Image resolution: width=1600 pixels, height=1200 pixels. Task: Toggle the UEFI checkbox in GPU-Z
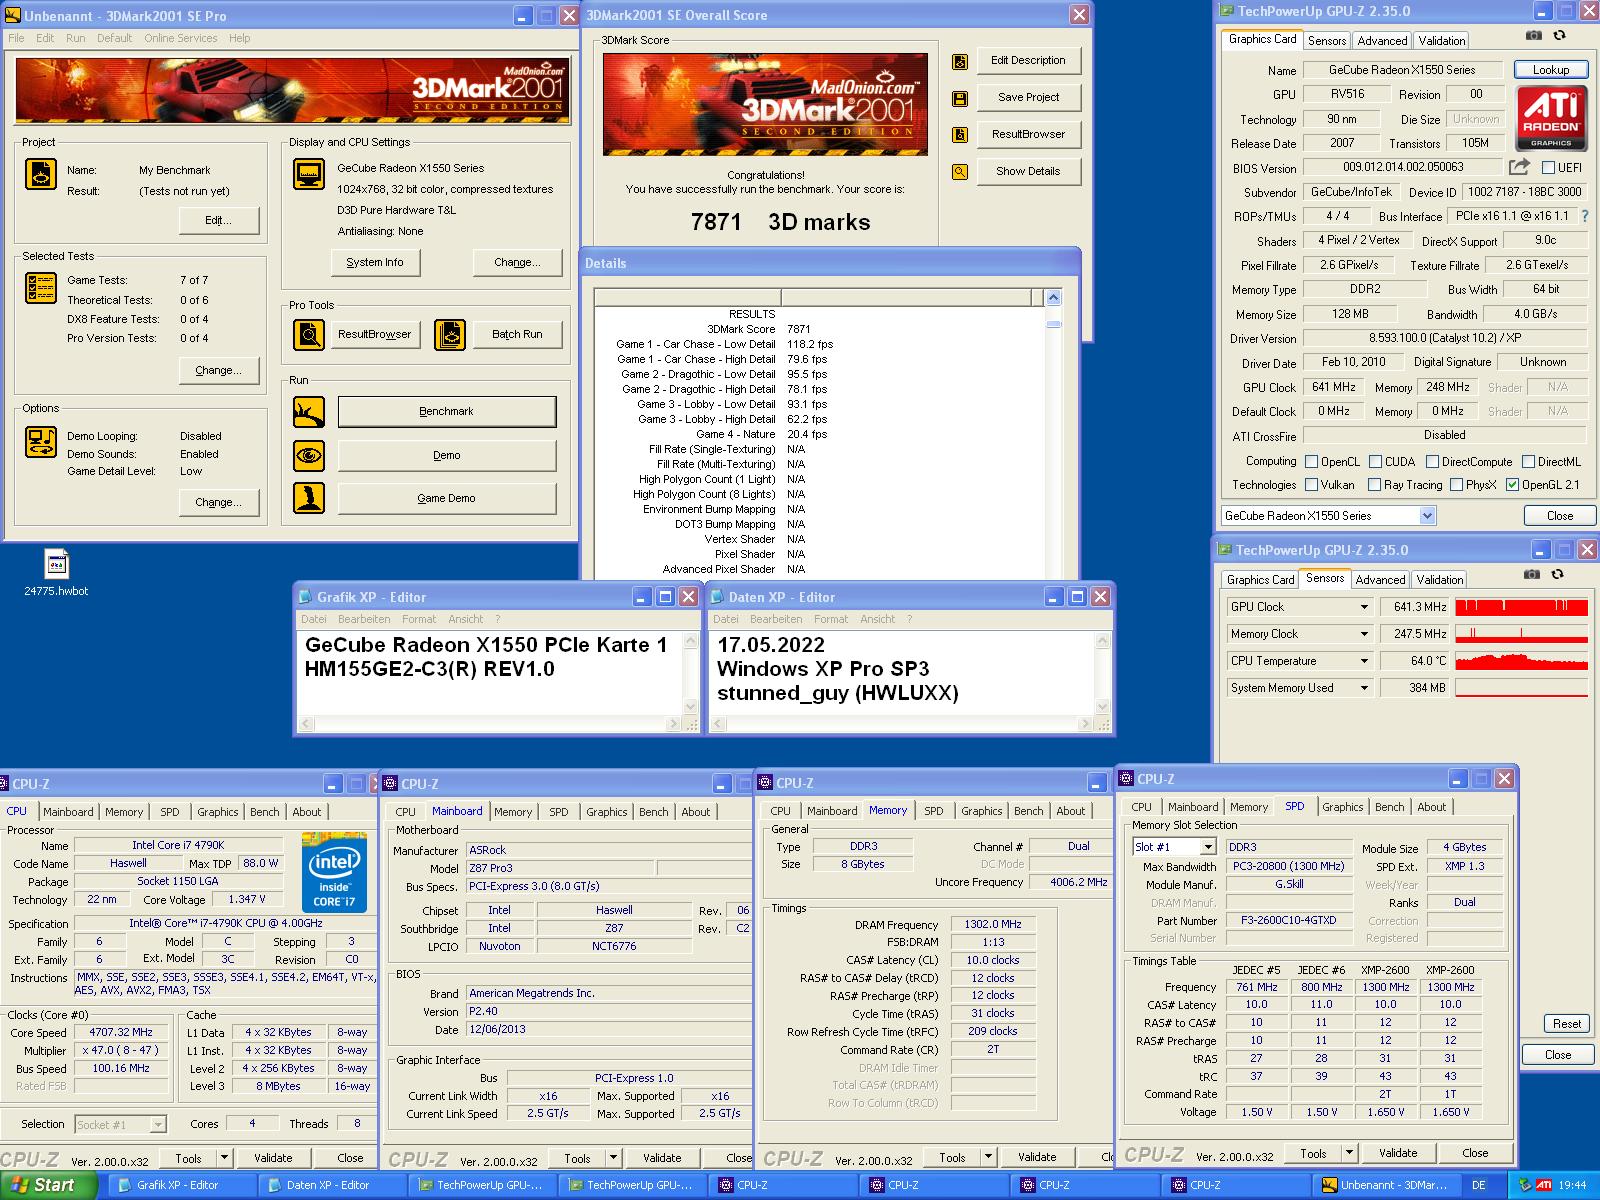(x=1549, y=168)
